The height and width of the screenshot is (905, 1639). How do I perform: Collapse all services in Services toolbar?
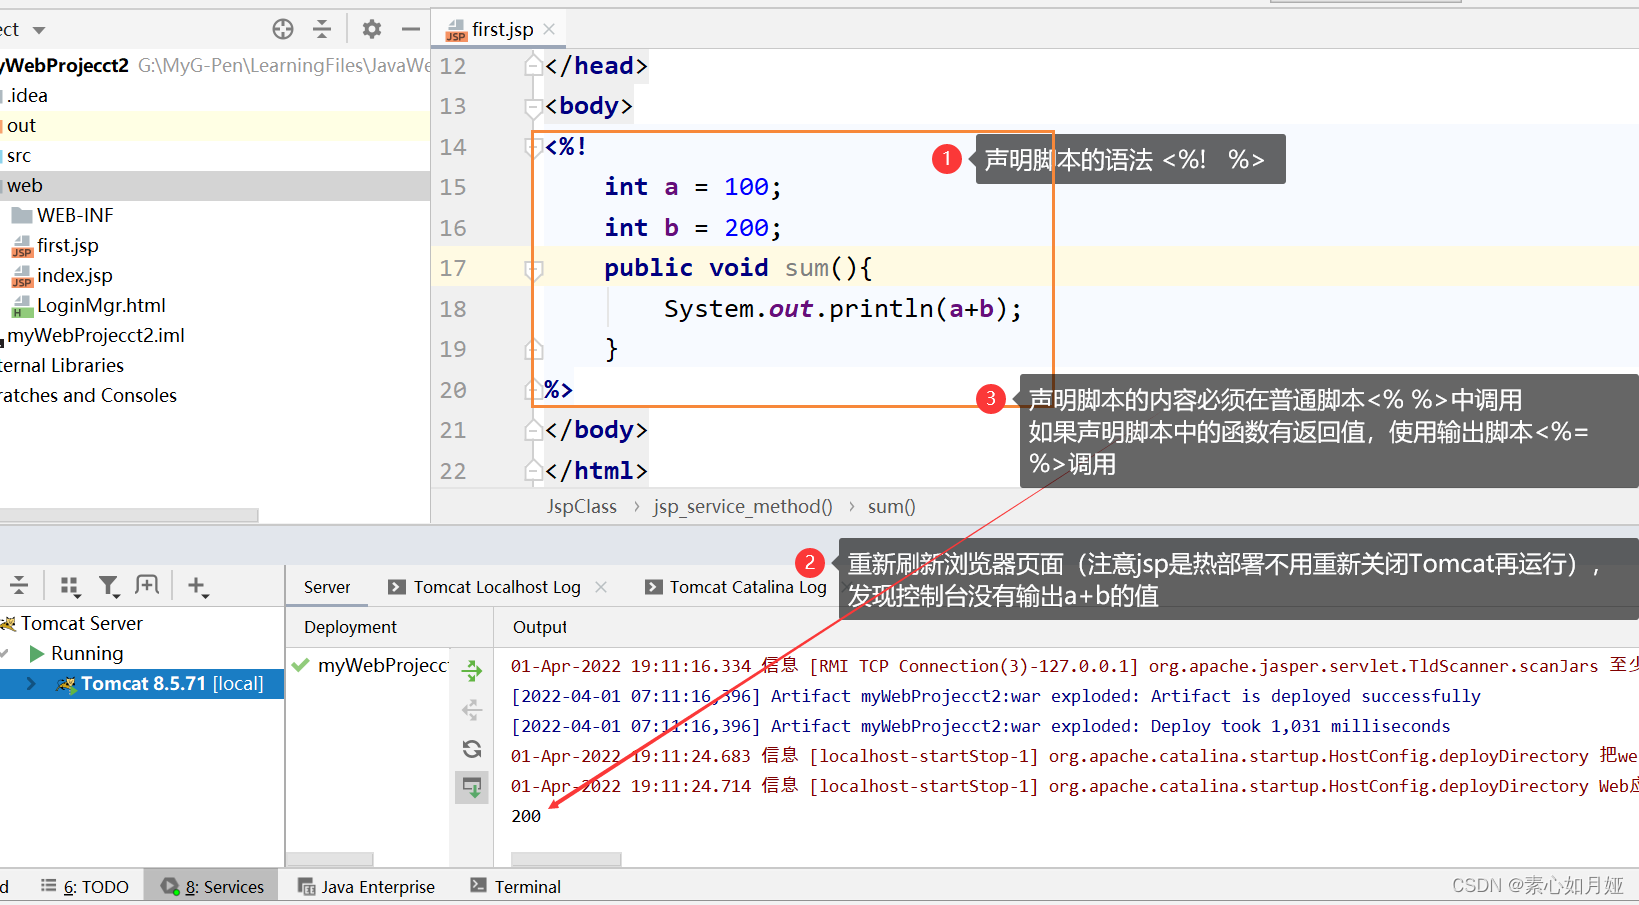19,586
